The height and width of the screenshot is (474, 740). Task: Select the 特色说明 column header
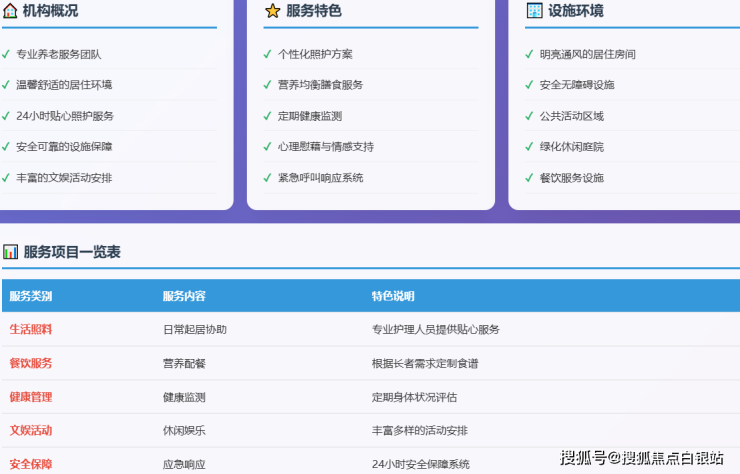pyautogui.click(x=393, y=297)
